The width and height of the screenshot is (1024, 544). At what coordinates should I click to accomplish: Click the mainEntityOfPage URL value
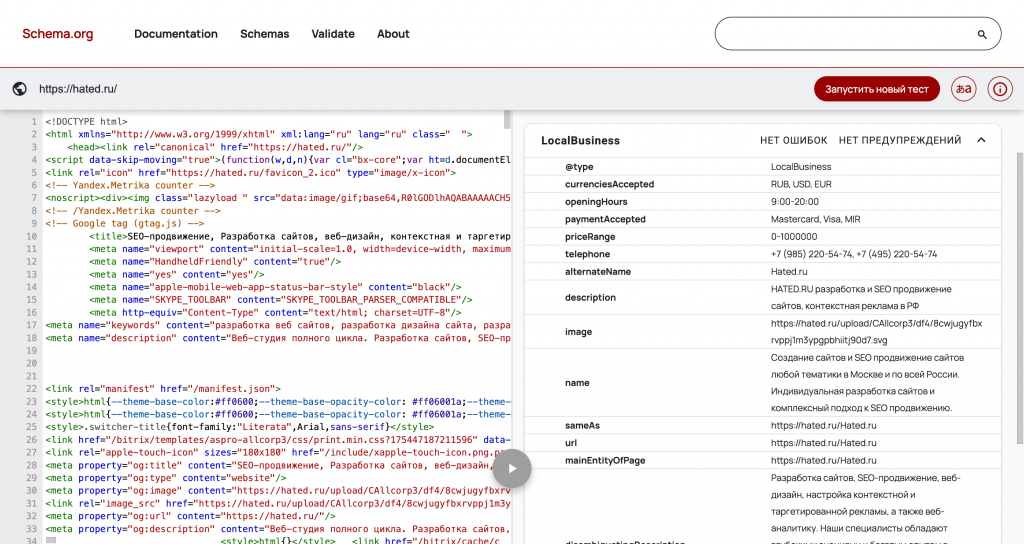point(809,461)
